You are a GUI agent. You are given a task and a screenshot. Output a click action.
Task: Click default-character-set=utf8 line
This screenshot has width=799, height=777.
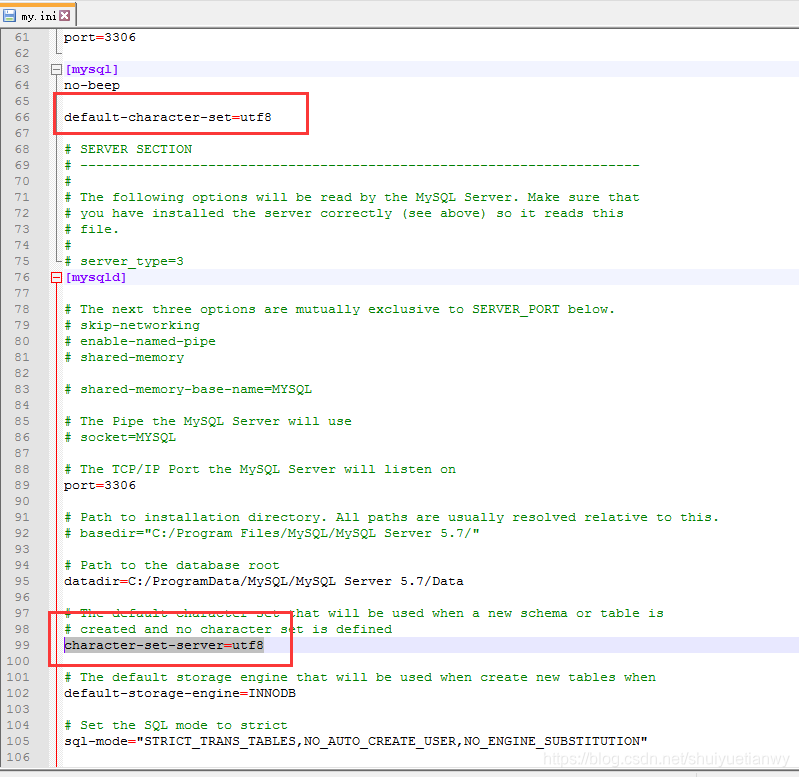tap(168, 117)
